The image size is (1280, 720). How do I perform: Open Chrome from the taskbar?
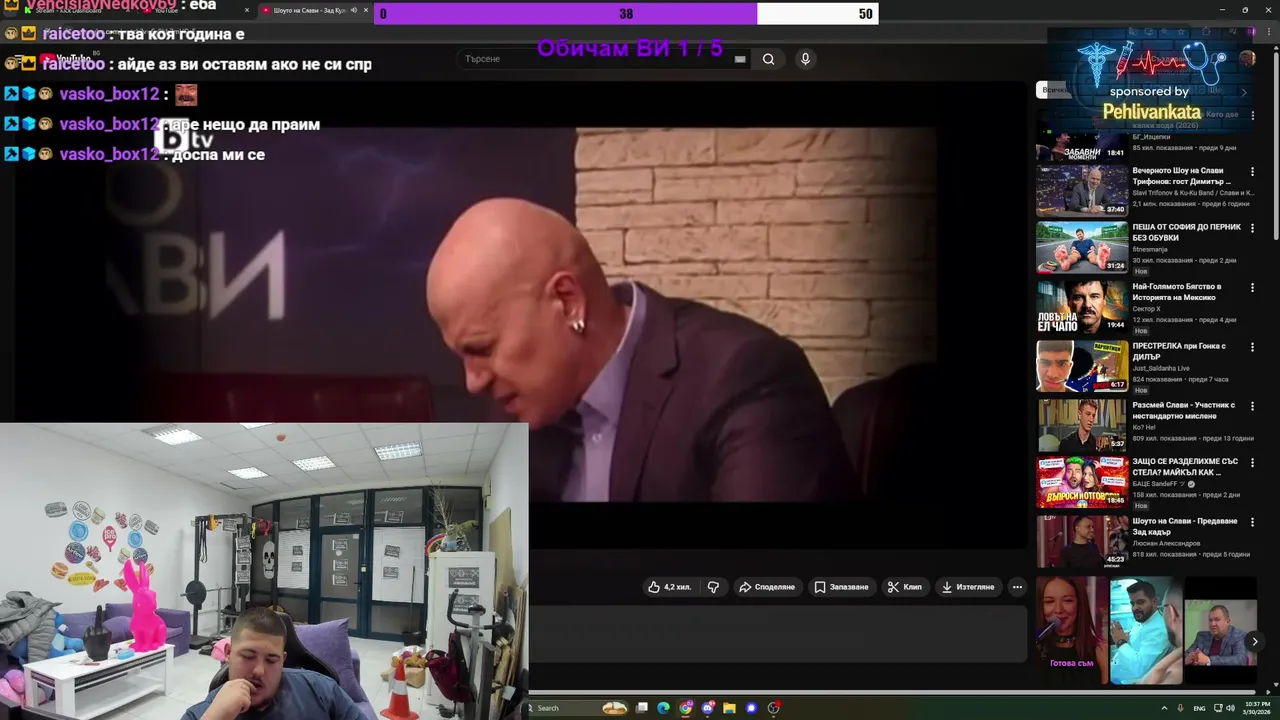click(x=686, y=708)
